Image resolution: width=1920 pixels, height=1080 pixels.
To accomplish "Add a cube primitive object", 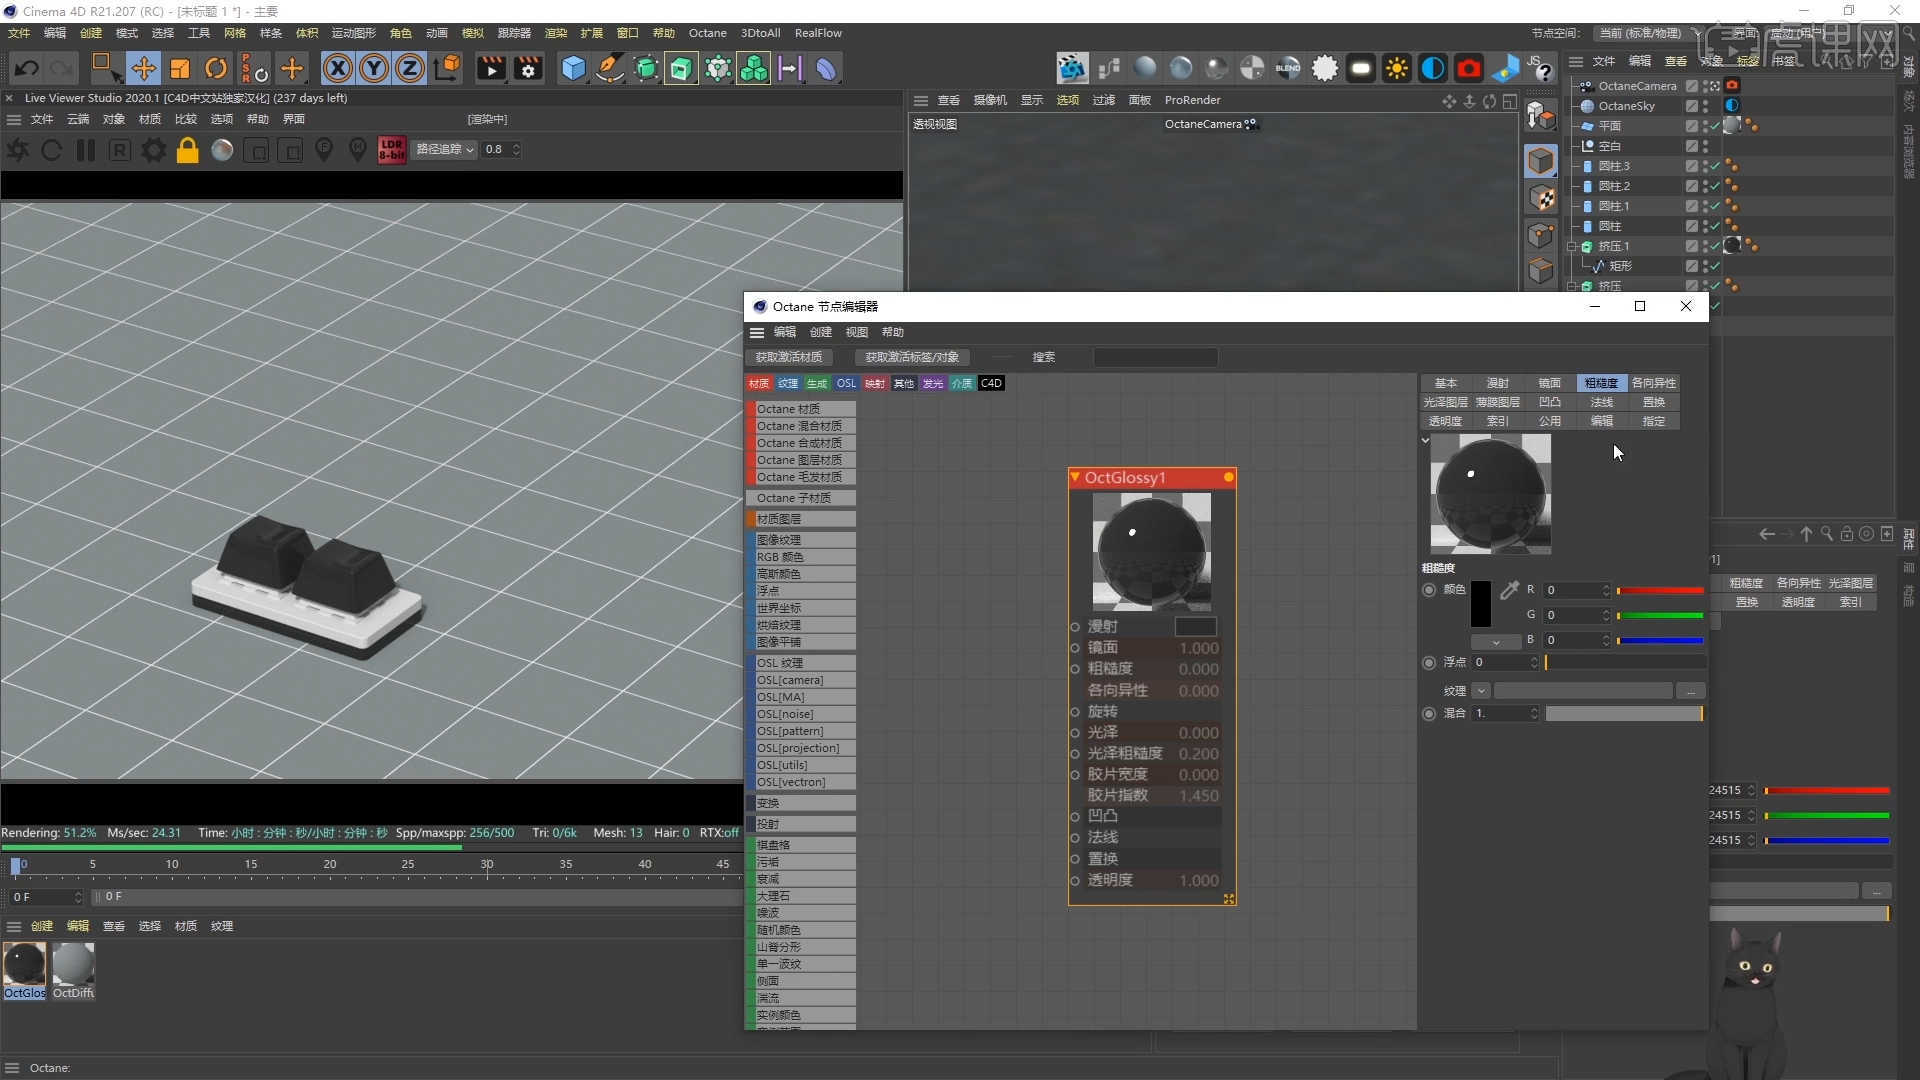I will tap(573, 68).
